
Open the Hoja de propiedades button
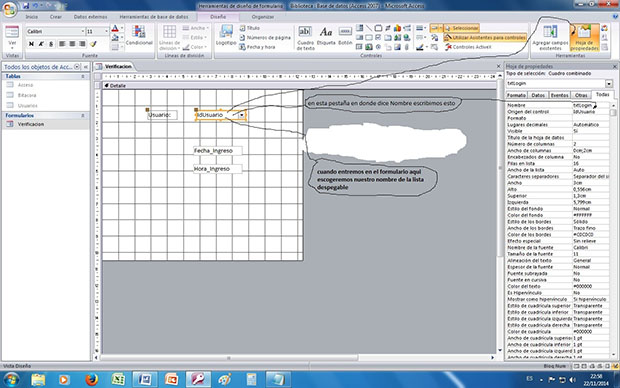584,38
